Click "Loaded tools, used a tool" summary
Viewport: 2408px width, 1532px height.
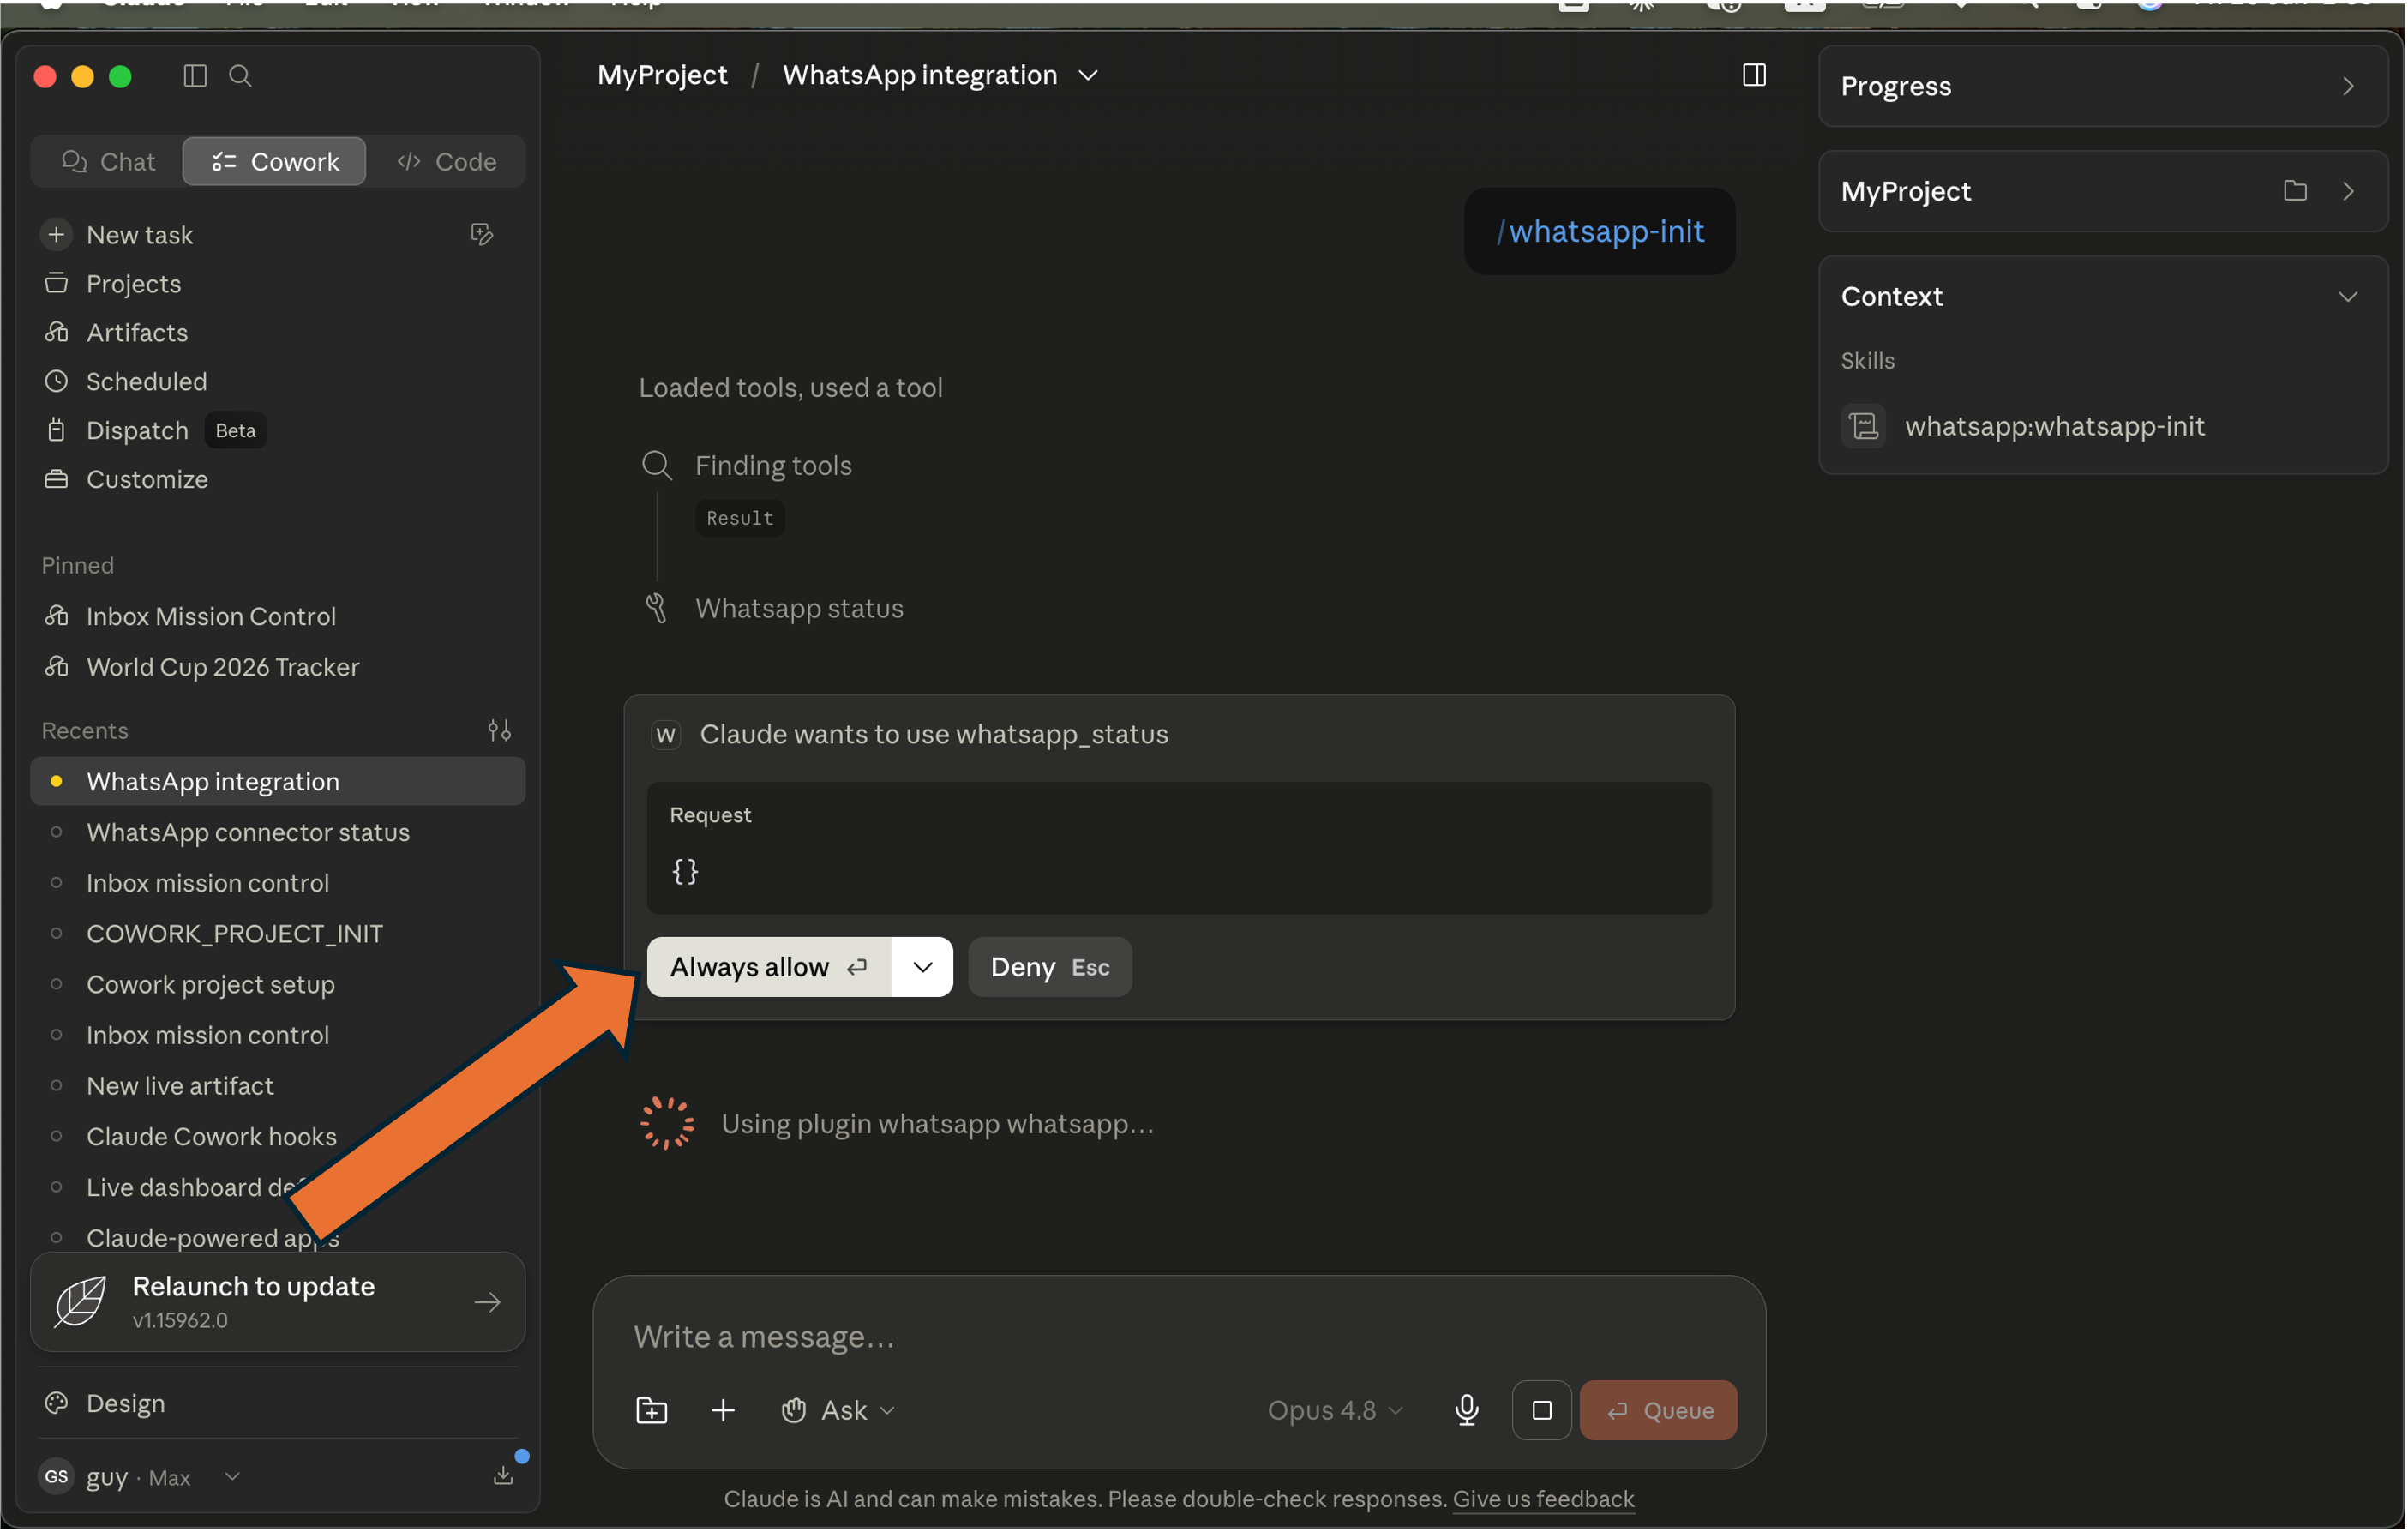click(x=790, y=388)
